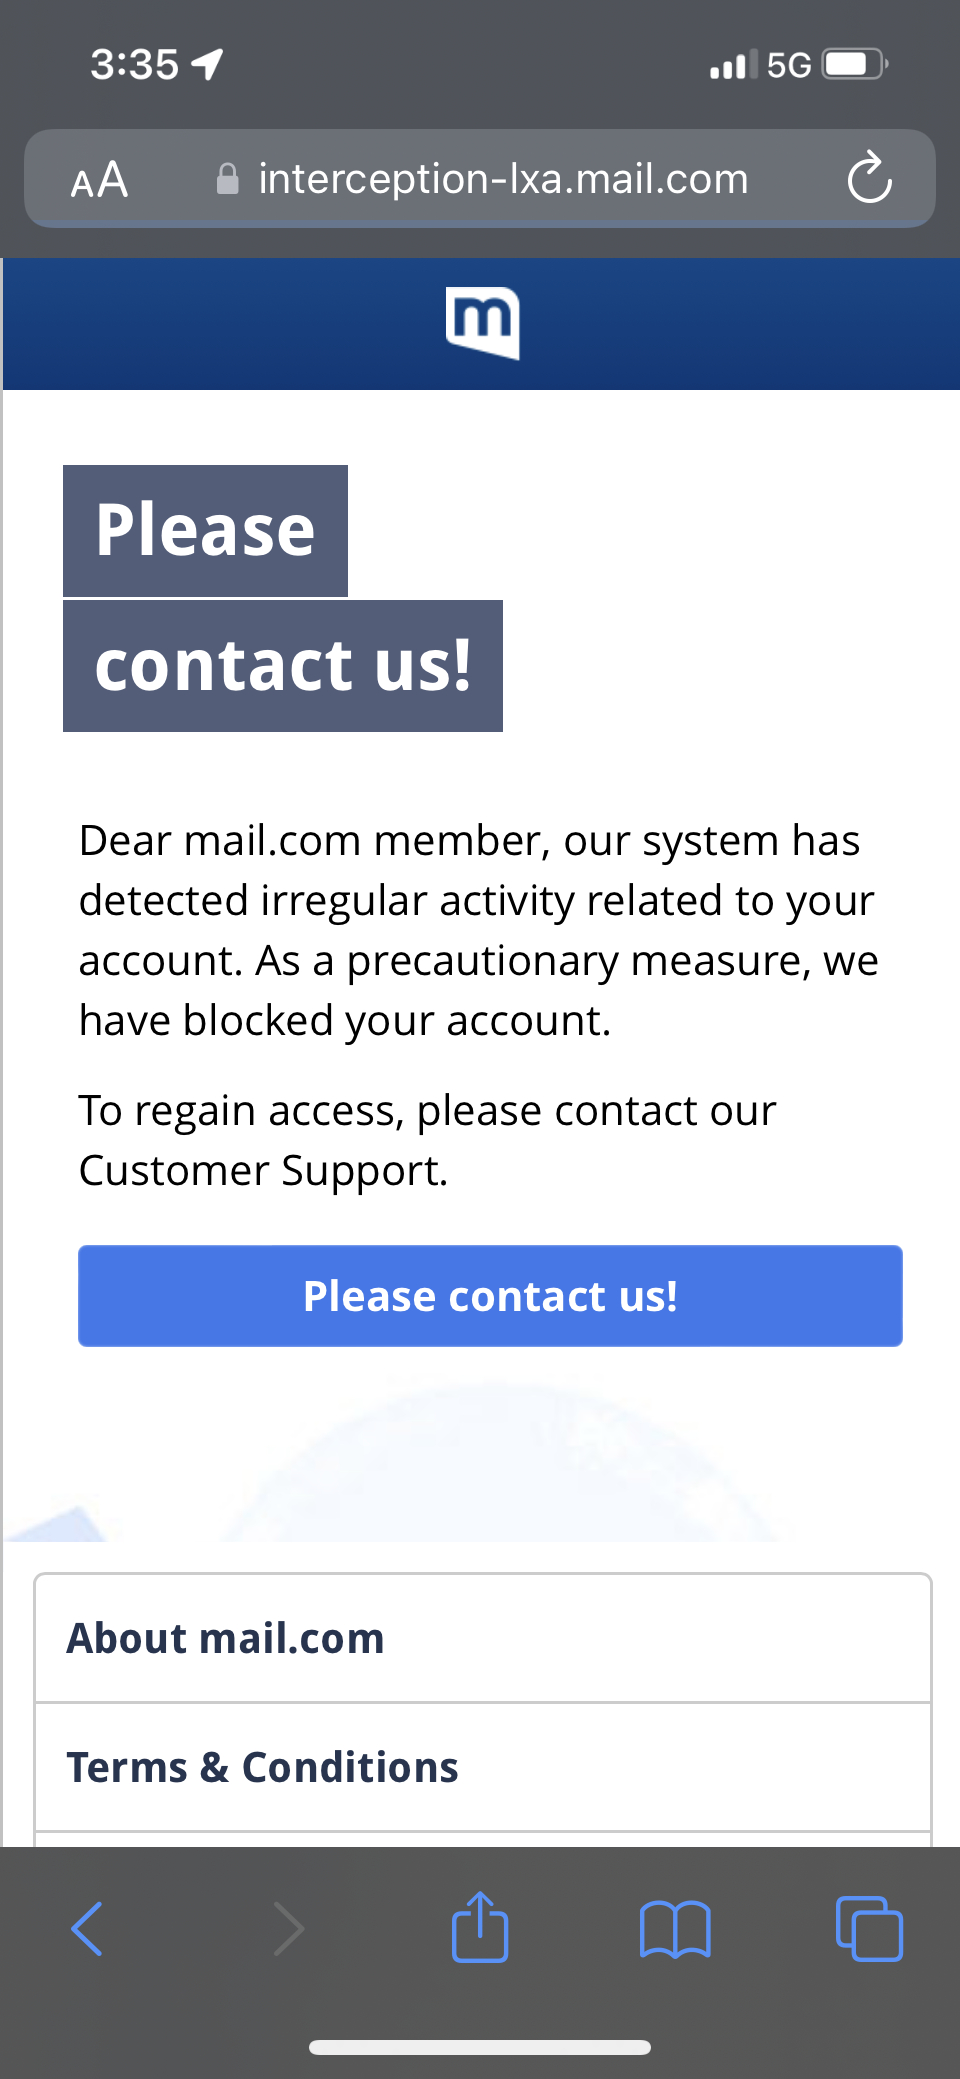Screen dimensions: 960x2079
Task: Open the About mail.com menu item
Action: [225, 1638]
